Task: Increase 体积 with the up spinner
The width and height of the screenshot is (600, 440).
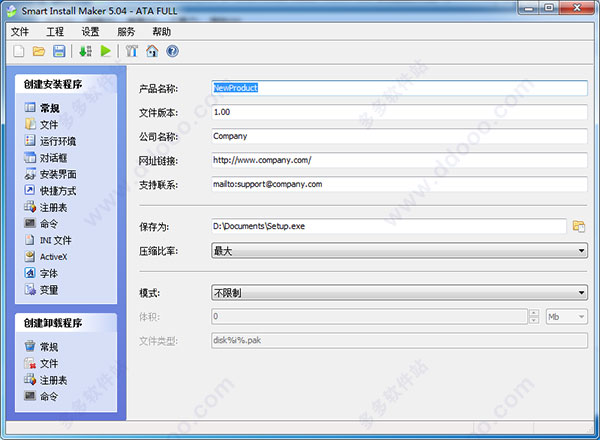Action: [x=534, y=313]
